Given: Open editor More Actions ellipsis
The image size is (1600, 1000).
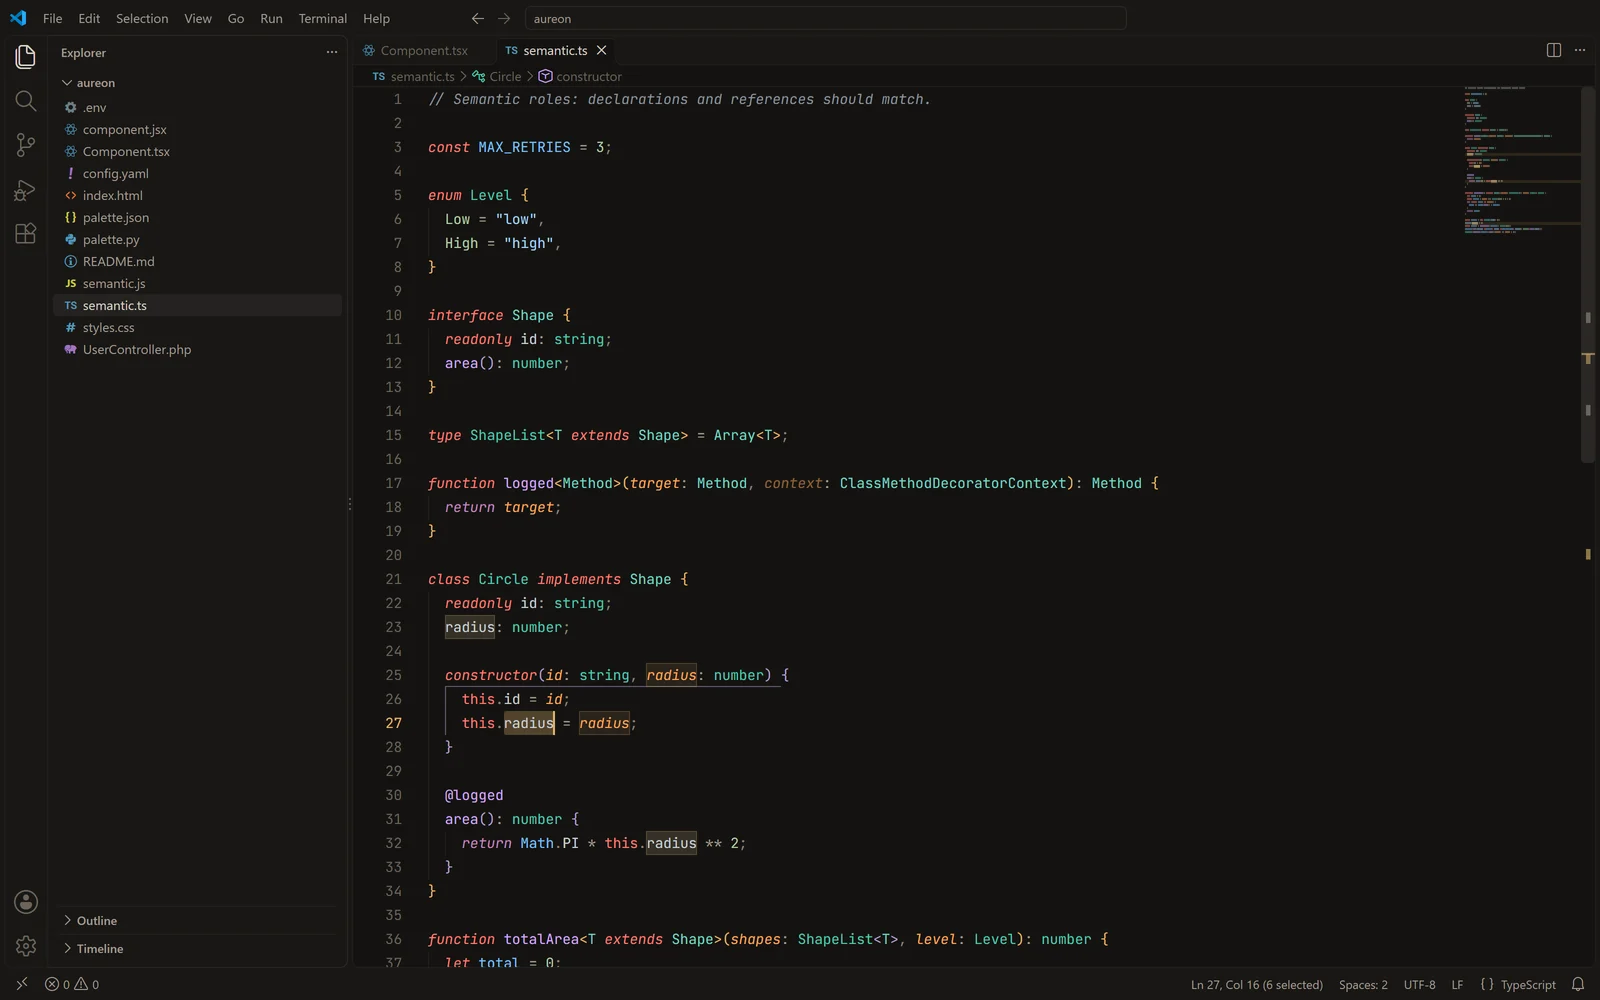Looking at the screenshot, I should click(1580, 50).
